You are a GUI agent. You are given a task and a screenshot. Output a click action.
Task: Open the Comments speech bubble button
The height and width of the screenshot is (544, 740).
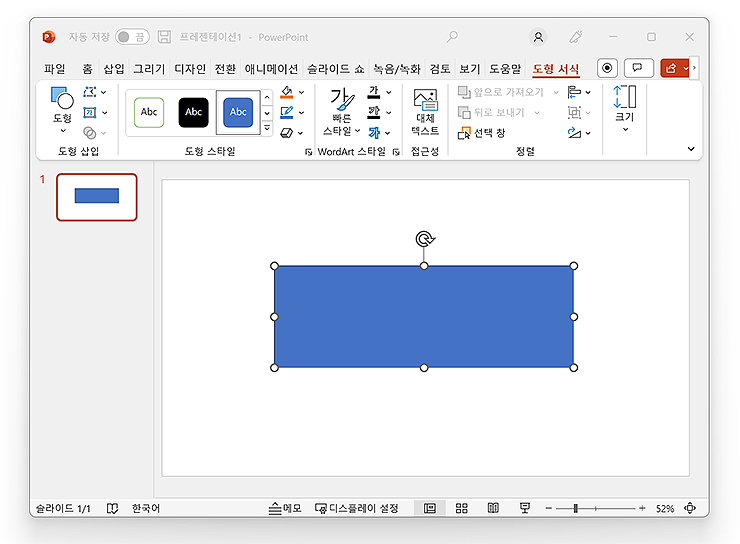click(639, 68)
